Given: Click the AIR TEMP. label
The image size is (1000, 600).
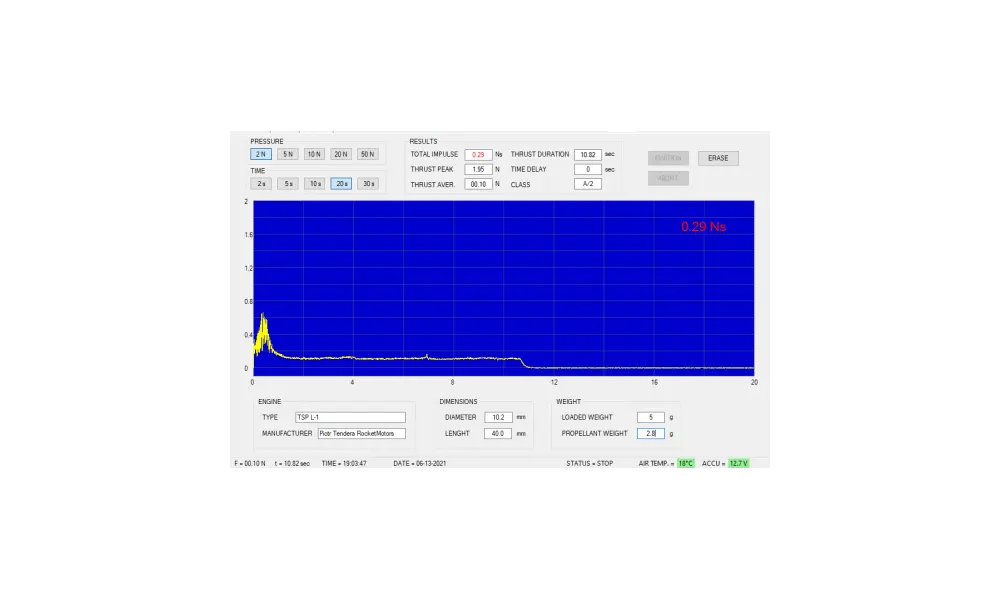Looking at the screenshot, I should 656,464.
